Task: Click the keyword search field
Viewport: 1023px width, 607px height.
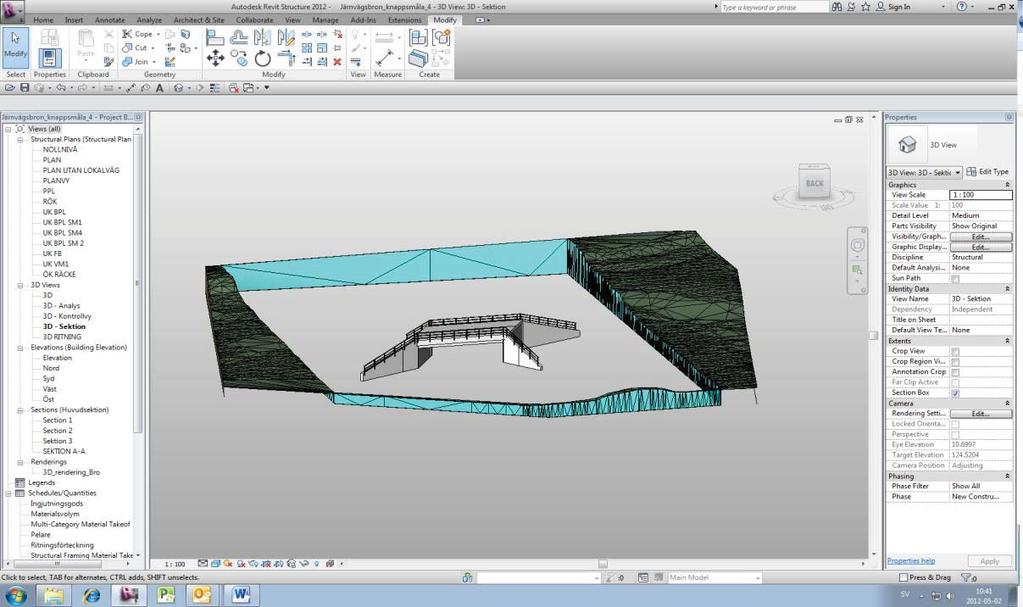Action: click(774, 7)
